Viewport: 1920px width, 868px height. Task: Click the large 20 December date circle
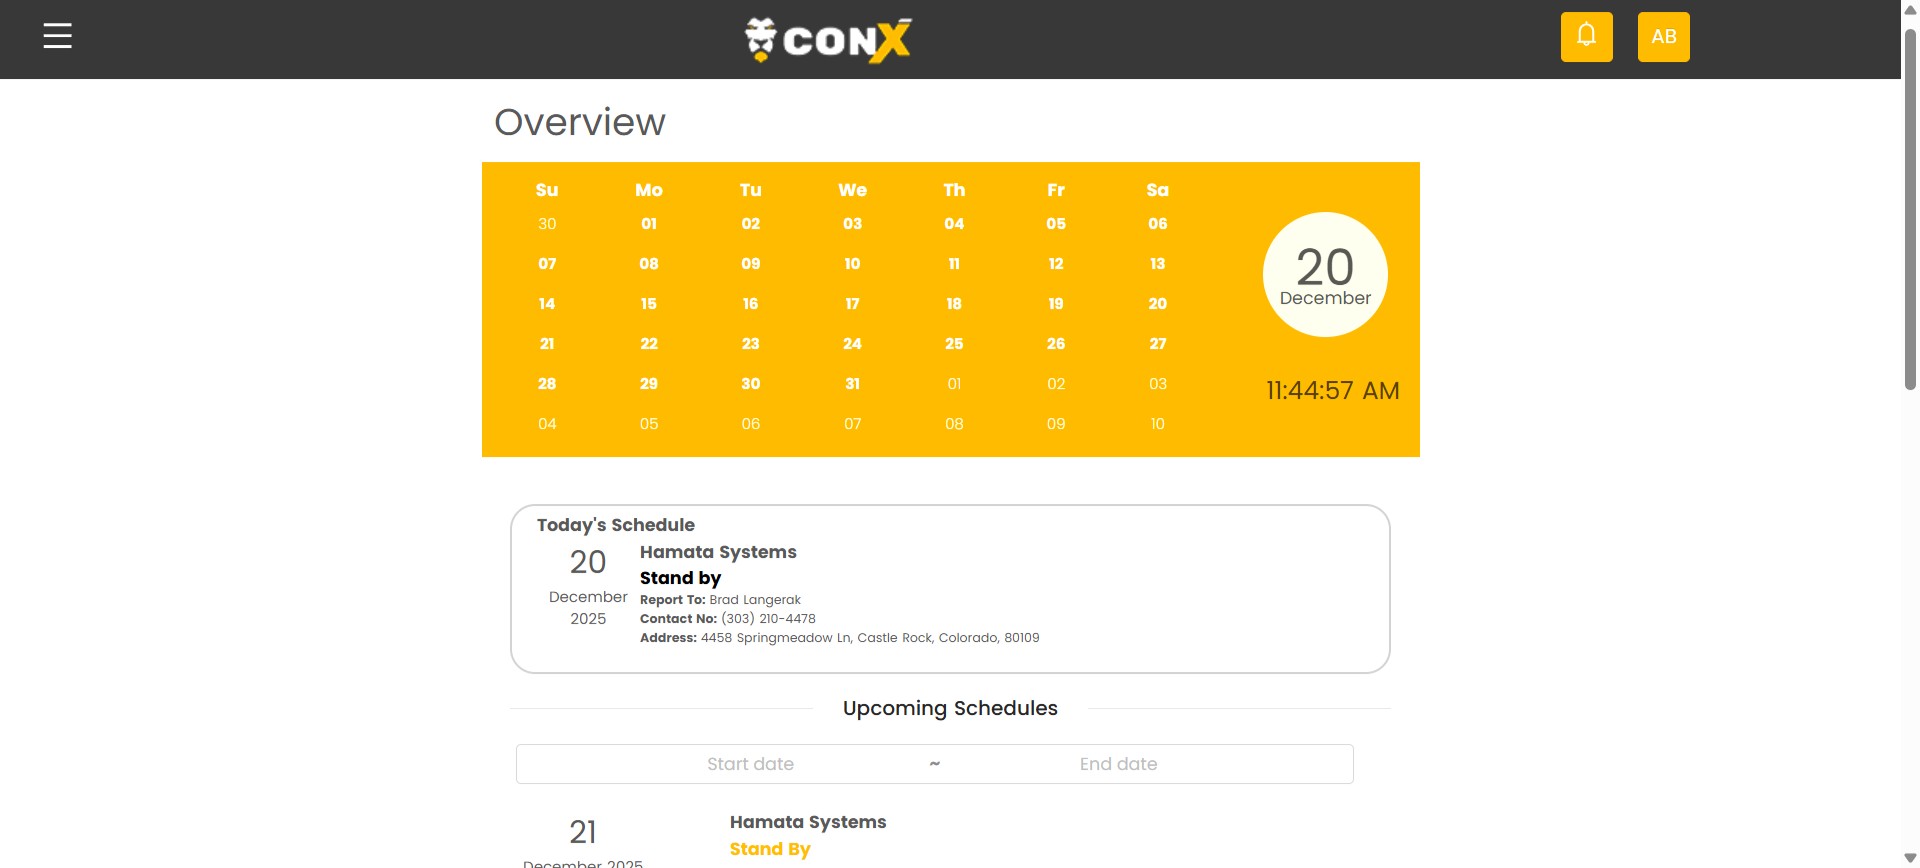click(1325, 275)
